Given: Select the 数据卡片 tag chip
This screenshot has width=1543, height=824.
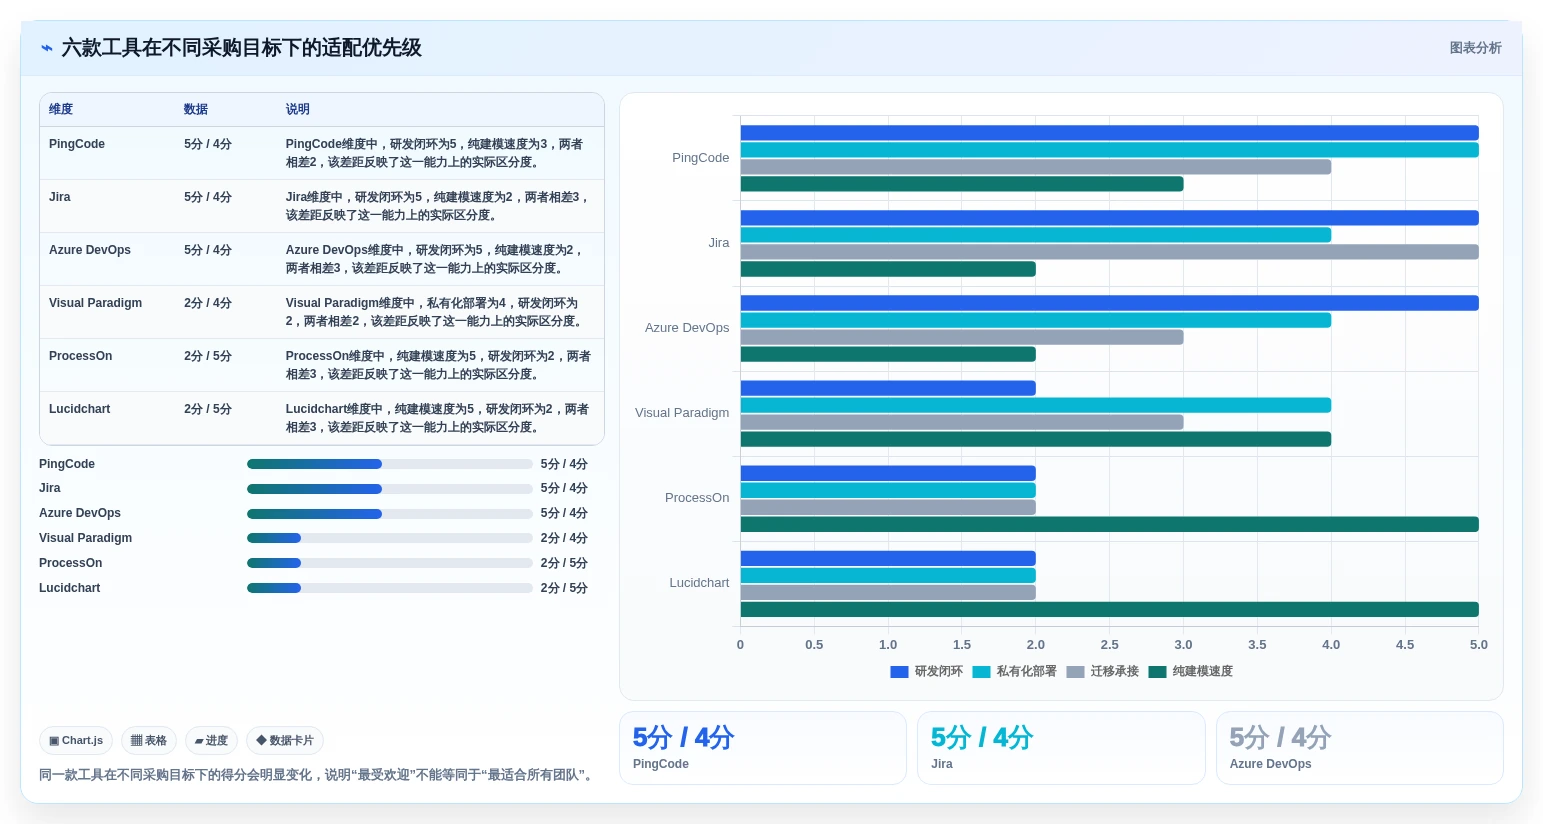Looking at the screenshot, I should [x=285, y=741].
